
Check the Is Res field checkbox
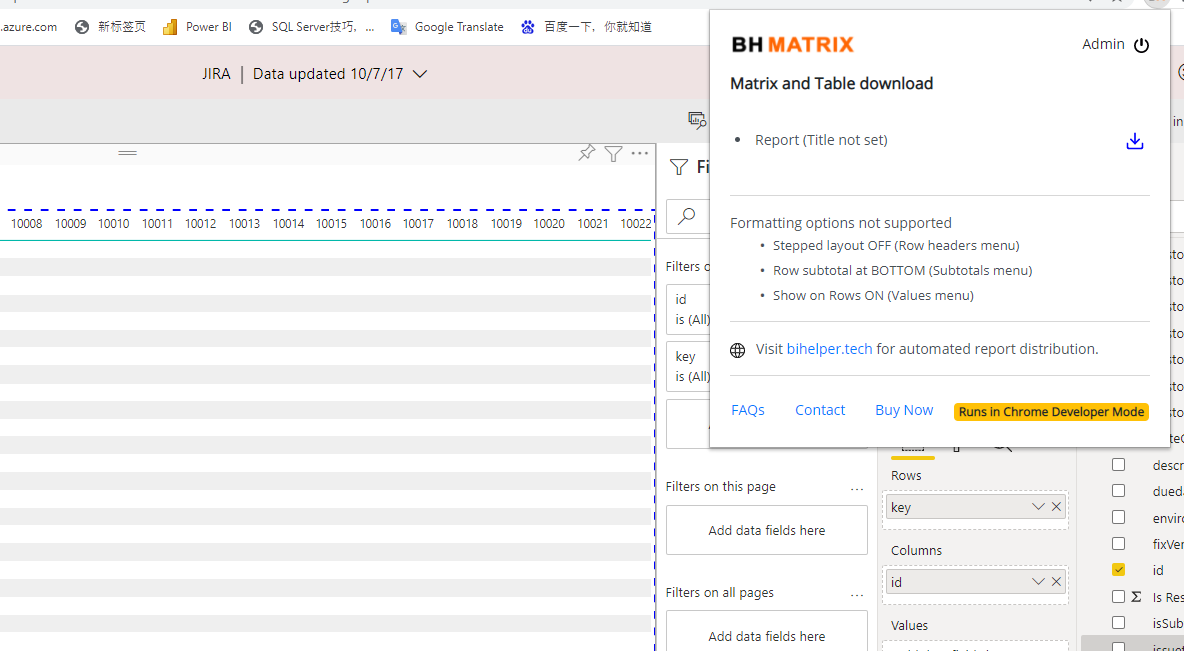pyautogui.click(x=1118, y=597)
